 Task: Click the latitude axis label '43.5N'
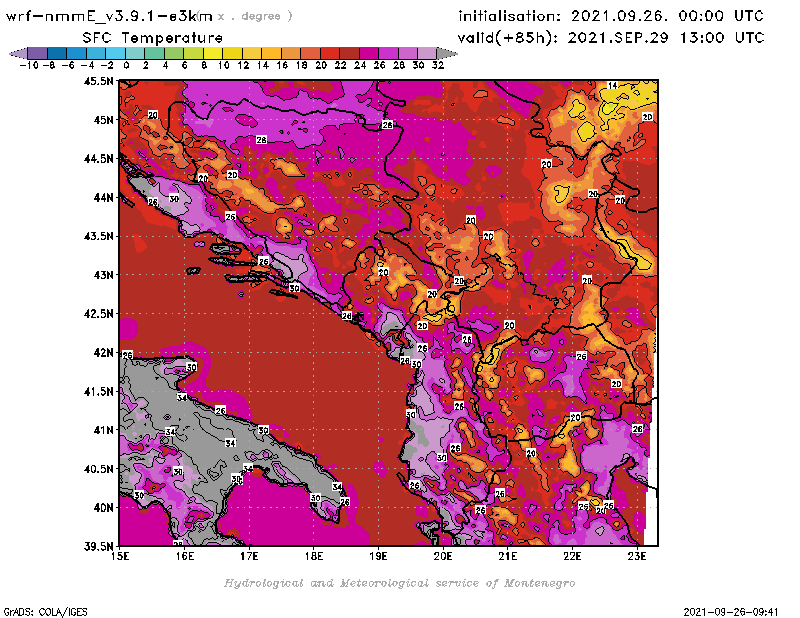pyautogui.click(x=98, y=236)
